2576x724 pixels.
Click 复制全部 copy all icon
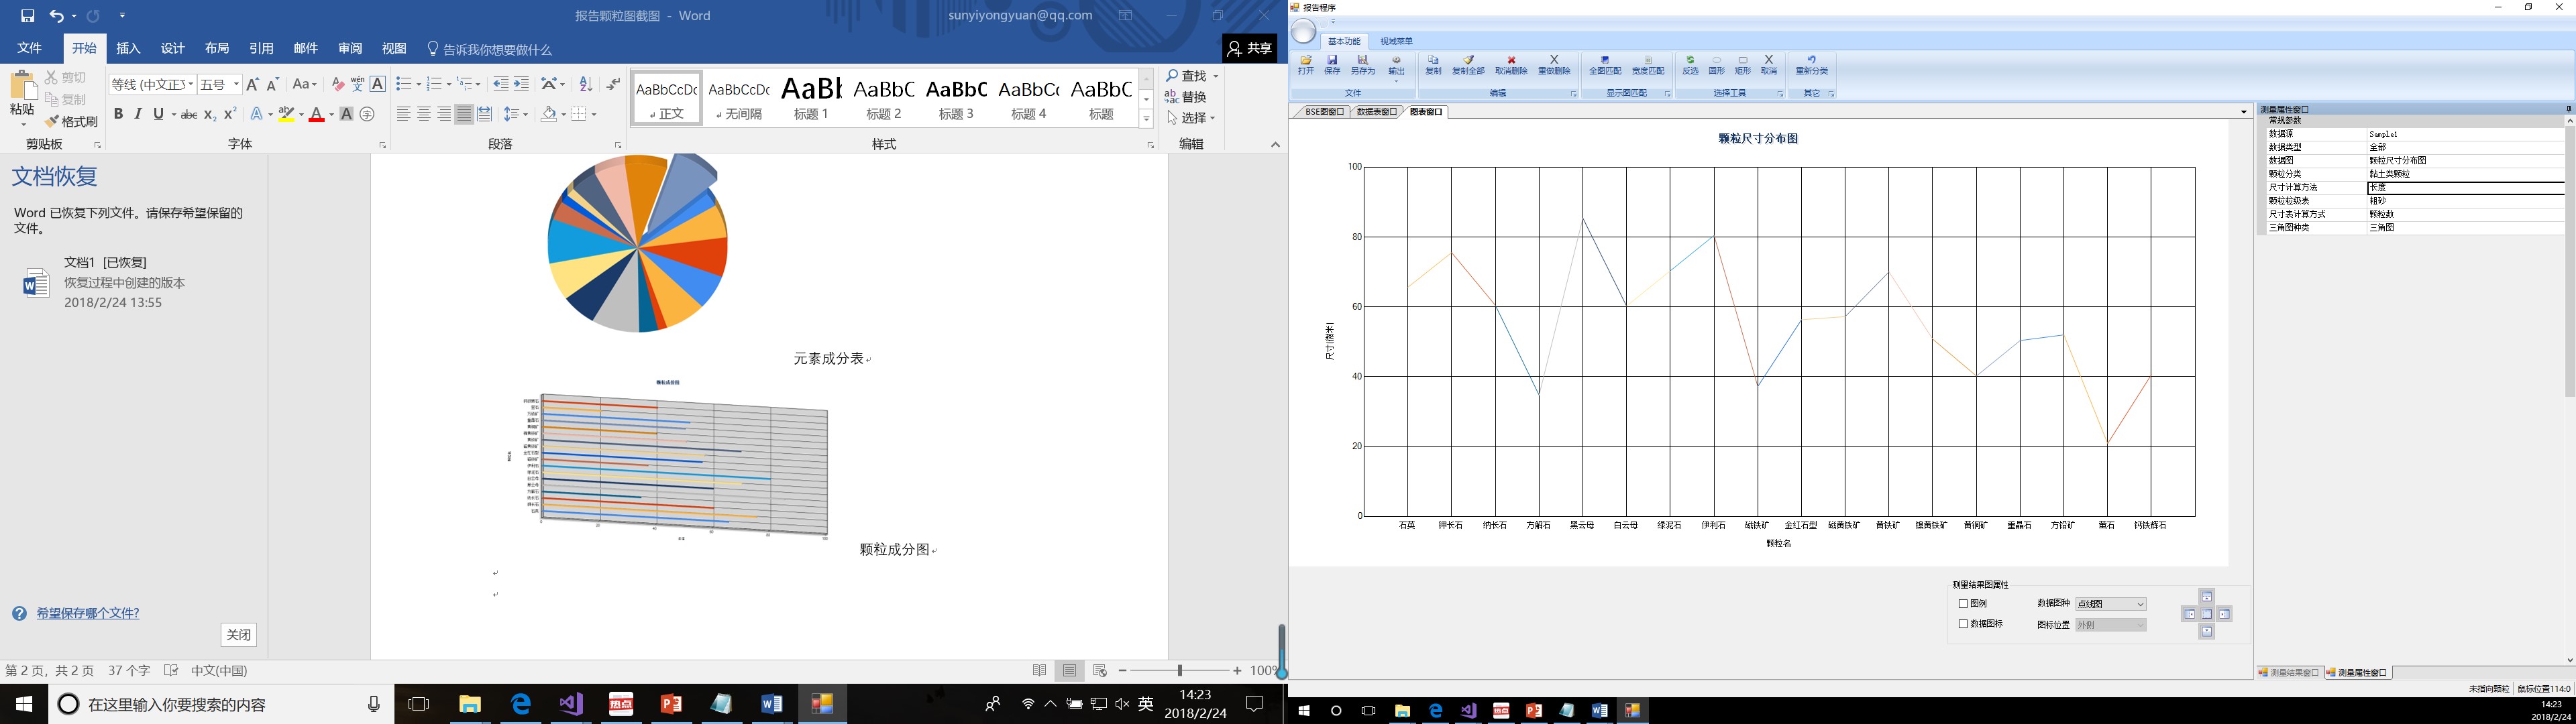tap(1468, 65)
